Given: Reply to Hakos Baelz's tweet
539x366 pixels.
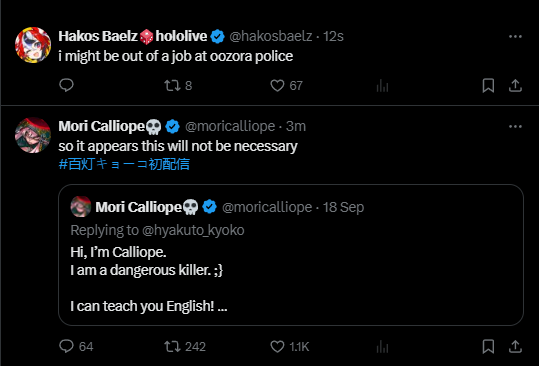Looking at the screenshot, I should pos(66,85).
